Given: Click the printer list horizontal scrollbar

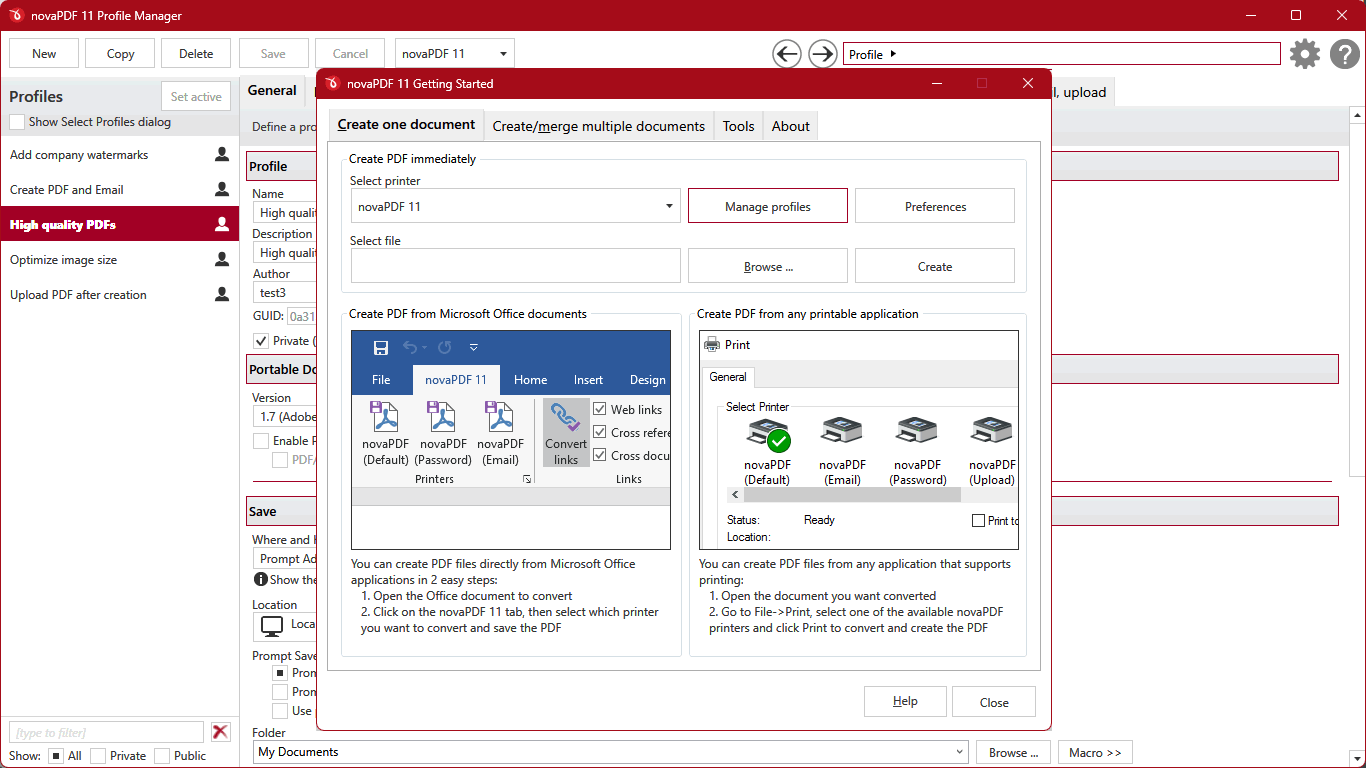Looking at the screenshot, I should pos(852,495).
